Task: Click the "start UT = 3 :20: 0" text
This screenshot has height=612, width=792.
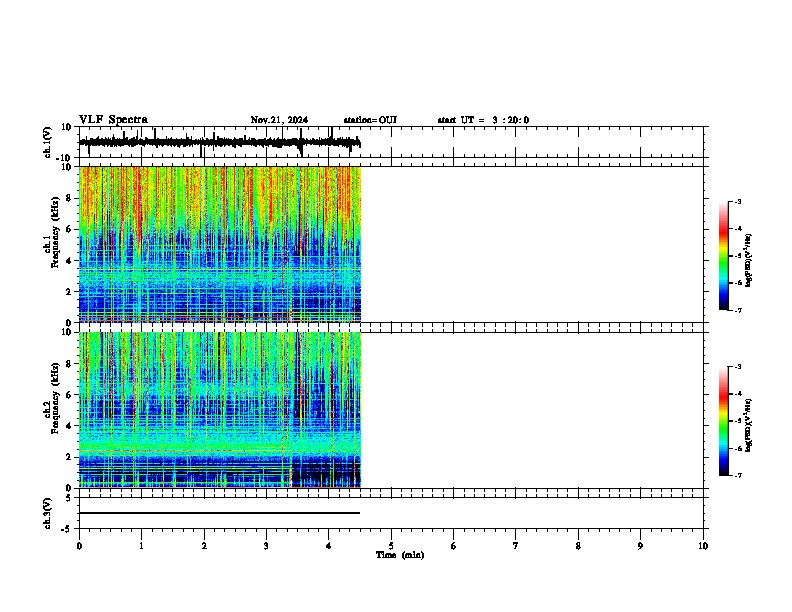Action: (483, 120)
